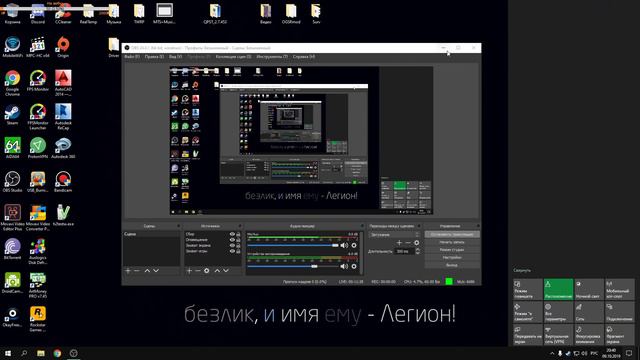Stop streaming with the Остановить трансляцию button
This screenshot has width=640, height=360.
coord(452,235)
